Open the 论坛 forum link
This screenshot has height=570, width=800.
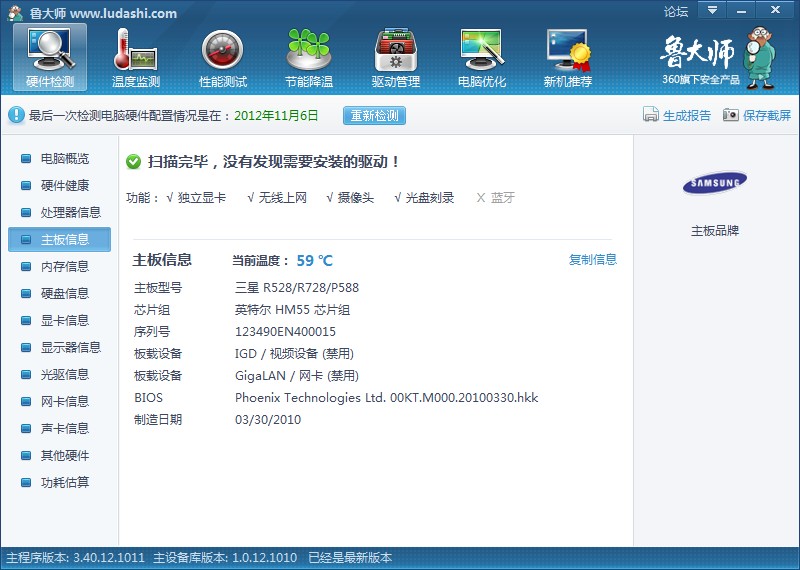(676, 11)
